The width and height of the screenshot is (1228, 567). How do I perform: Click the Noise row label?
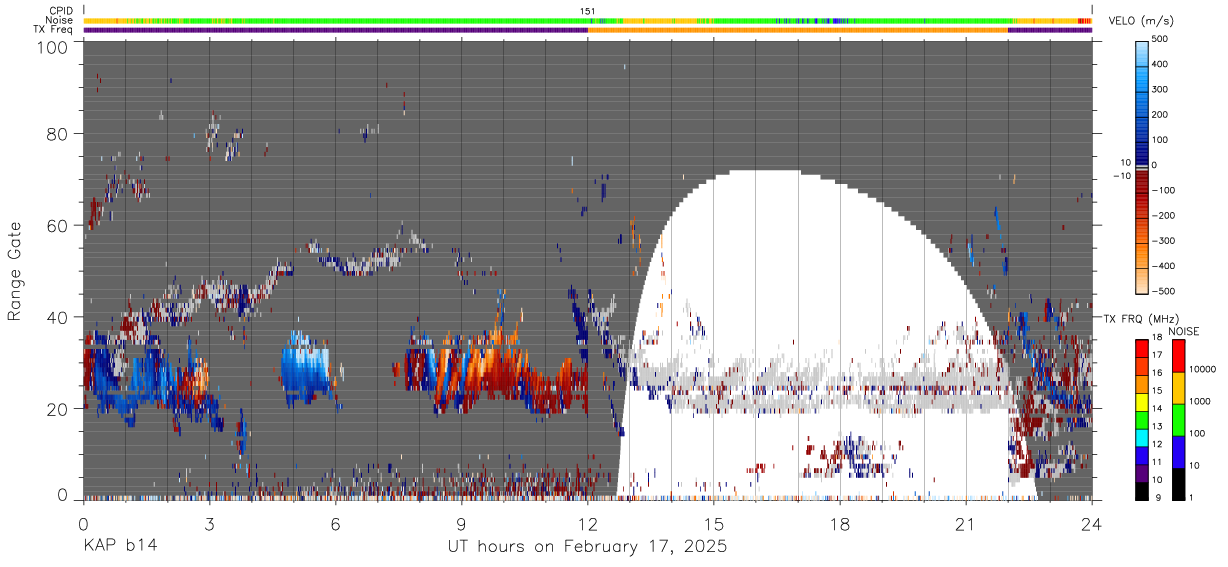click(x=58, y=19)
